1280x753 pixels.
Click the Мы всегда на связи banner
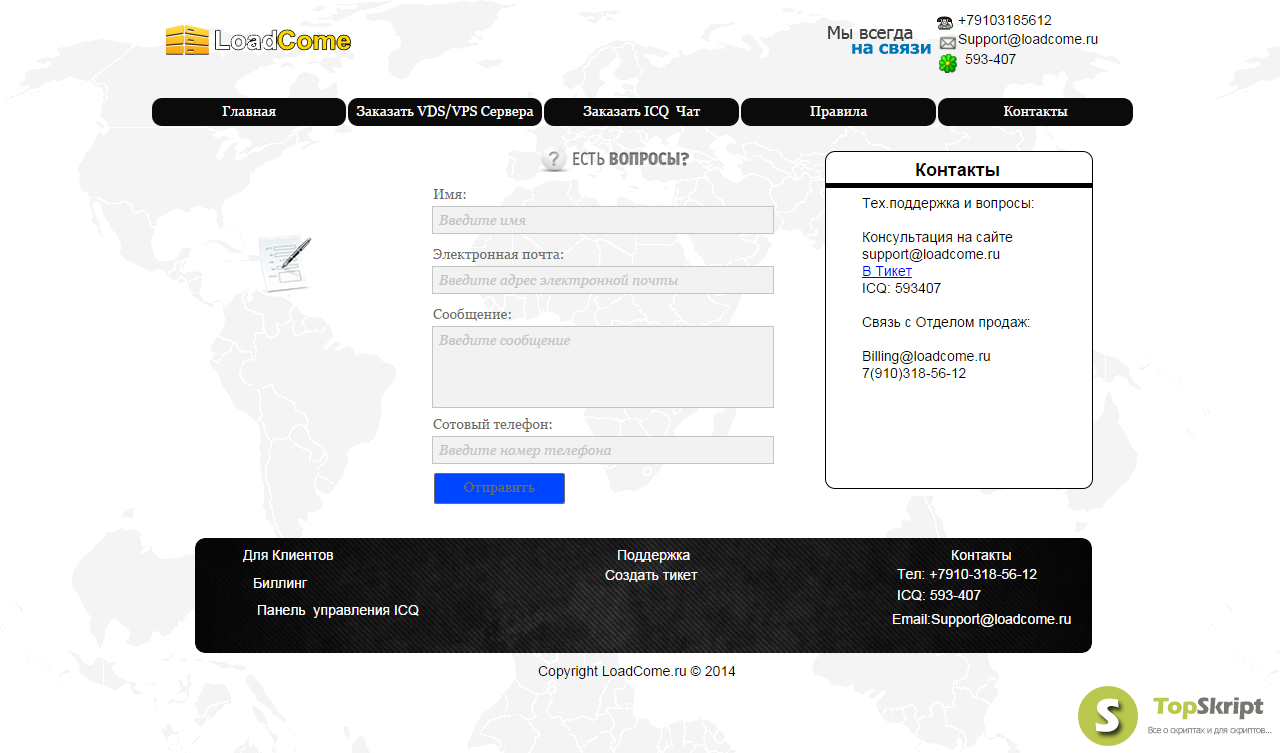[x=878, y=40]
